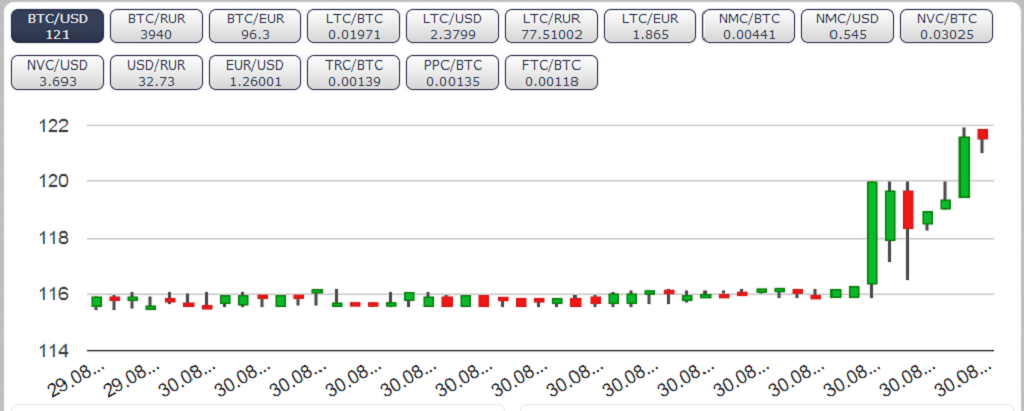Screen dimensions: 1024x411
Task: Open the NVC/USD 3.693 pair
Action: pyautogui.click(x=57, y=73)
